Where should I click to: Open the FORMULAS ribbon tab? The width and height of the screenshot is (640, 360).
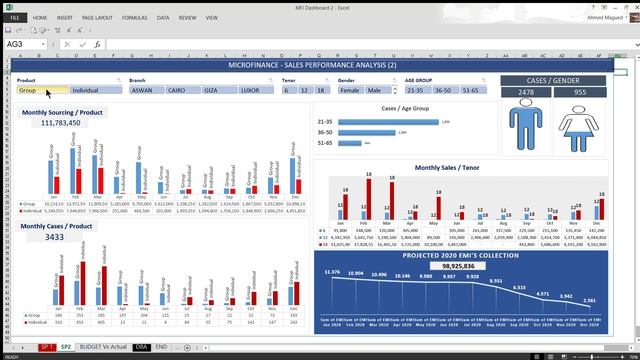(135, 18)
